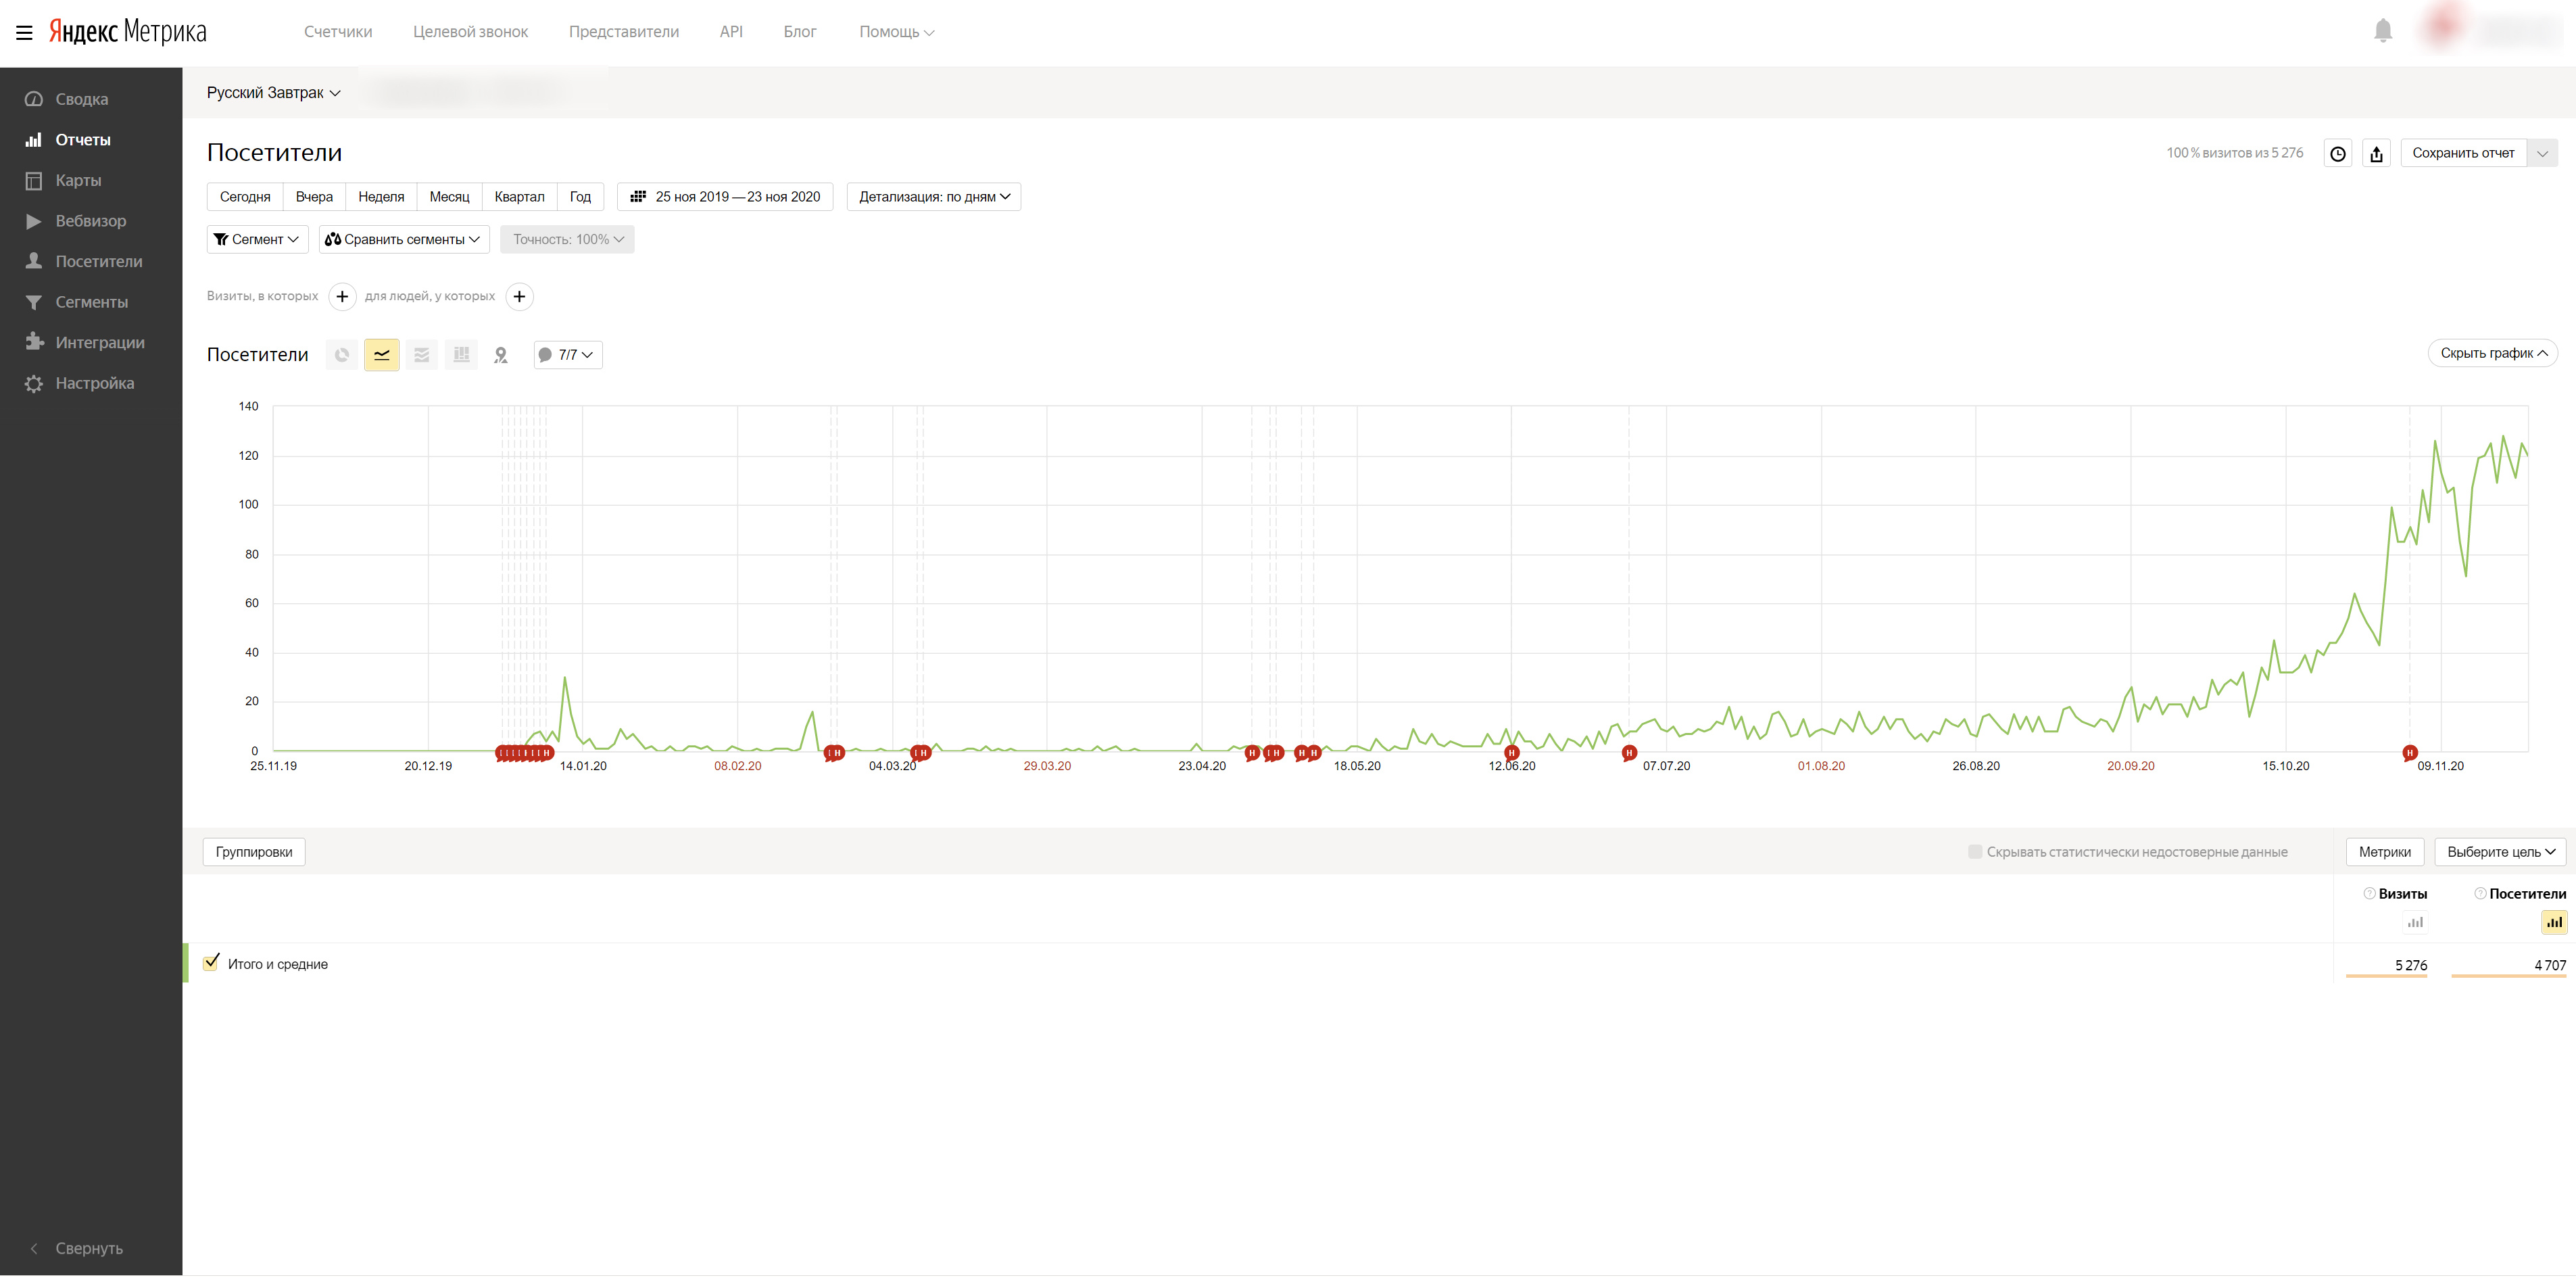Screen dimensions: 2576x1280
Task: Click the export report icon
Action: 2377,153
